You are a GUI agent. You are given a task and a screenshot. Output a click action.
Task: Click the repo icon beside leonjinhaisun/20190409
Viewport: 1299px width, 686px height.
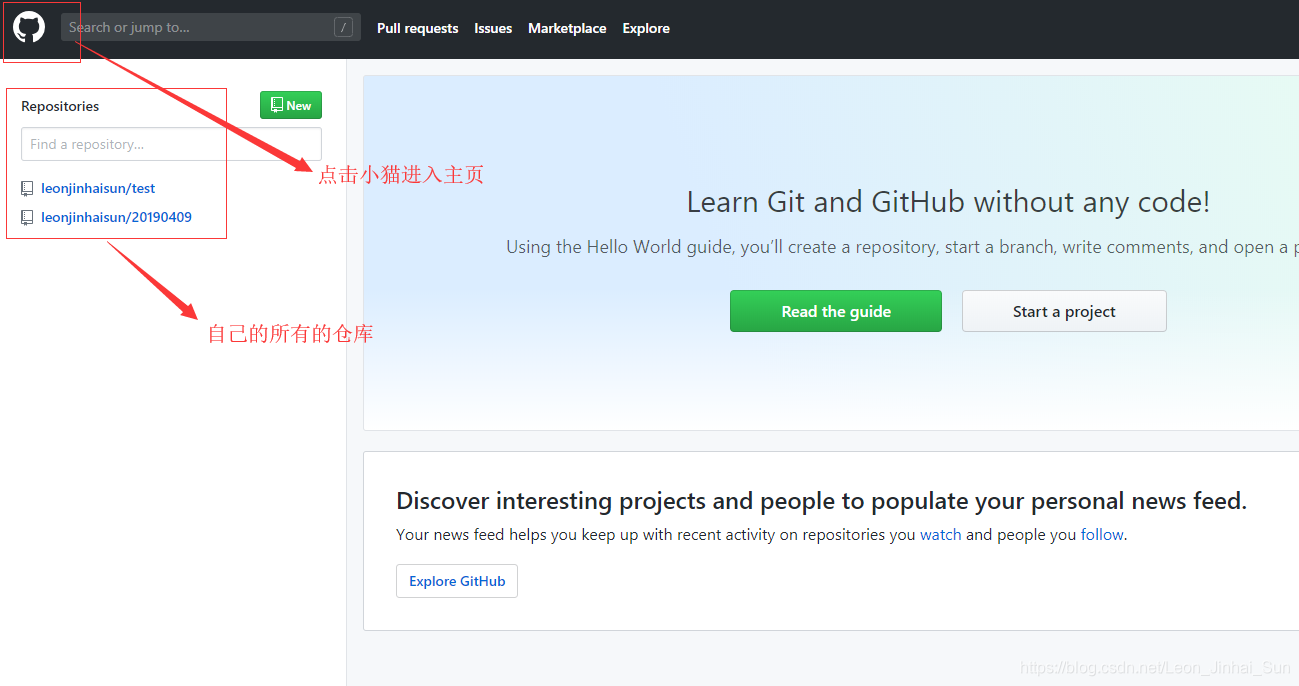27,217
